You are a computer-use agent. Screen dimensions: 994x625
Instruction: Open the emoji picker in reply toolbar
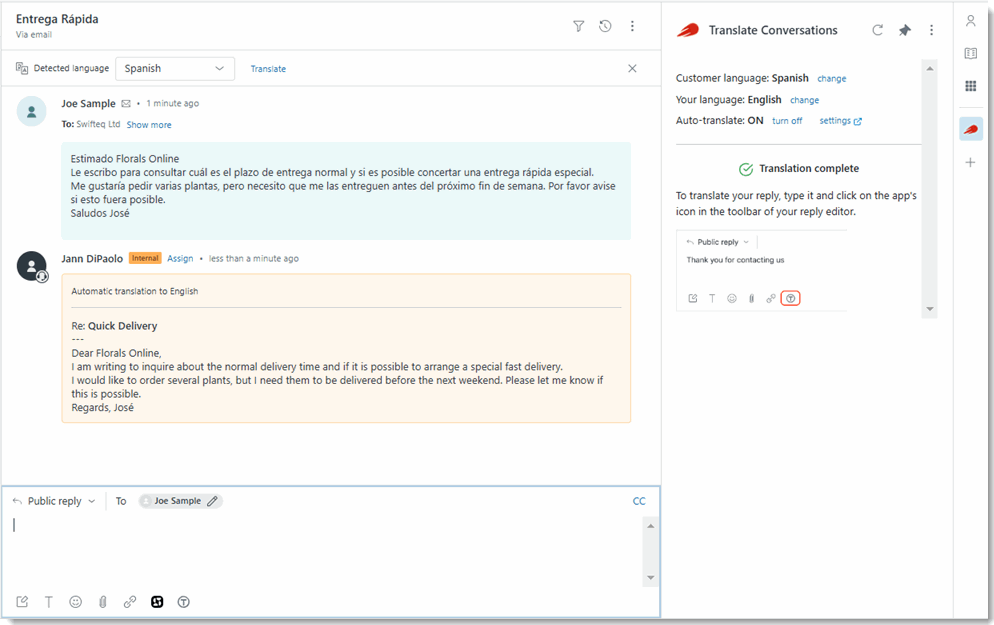[x=75, y=602]
